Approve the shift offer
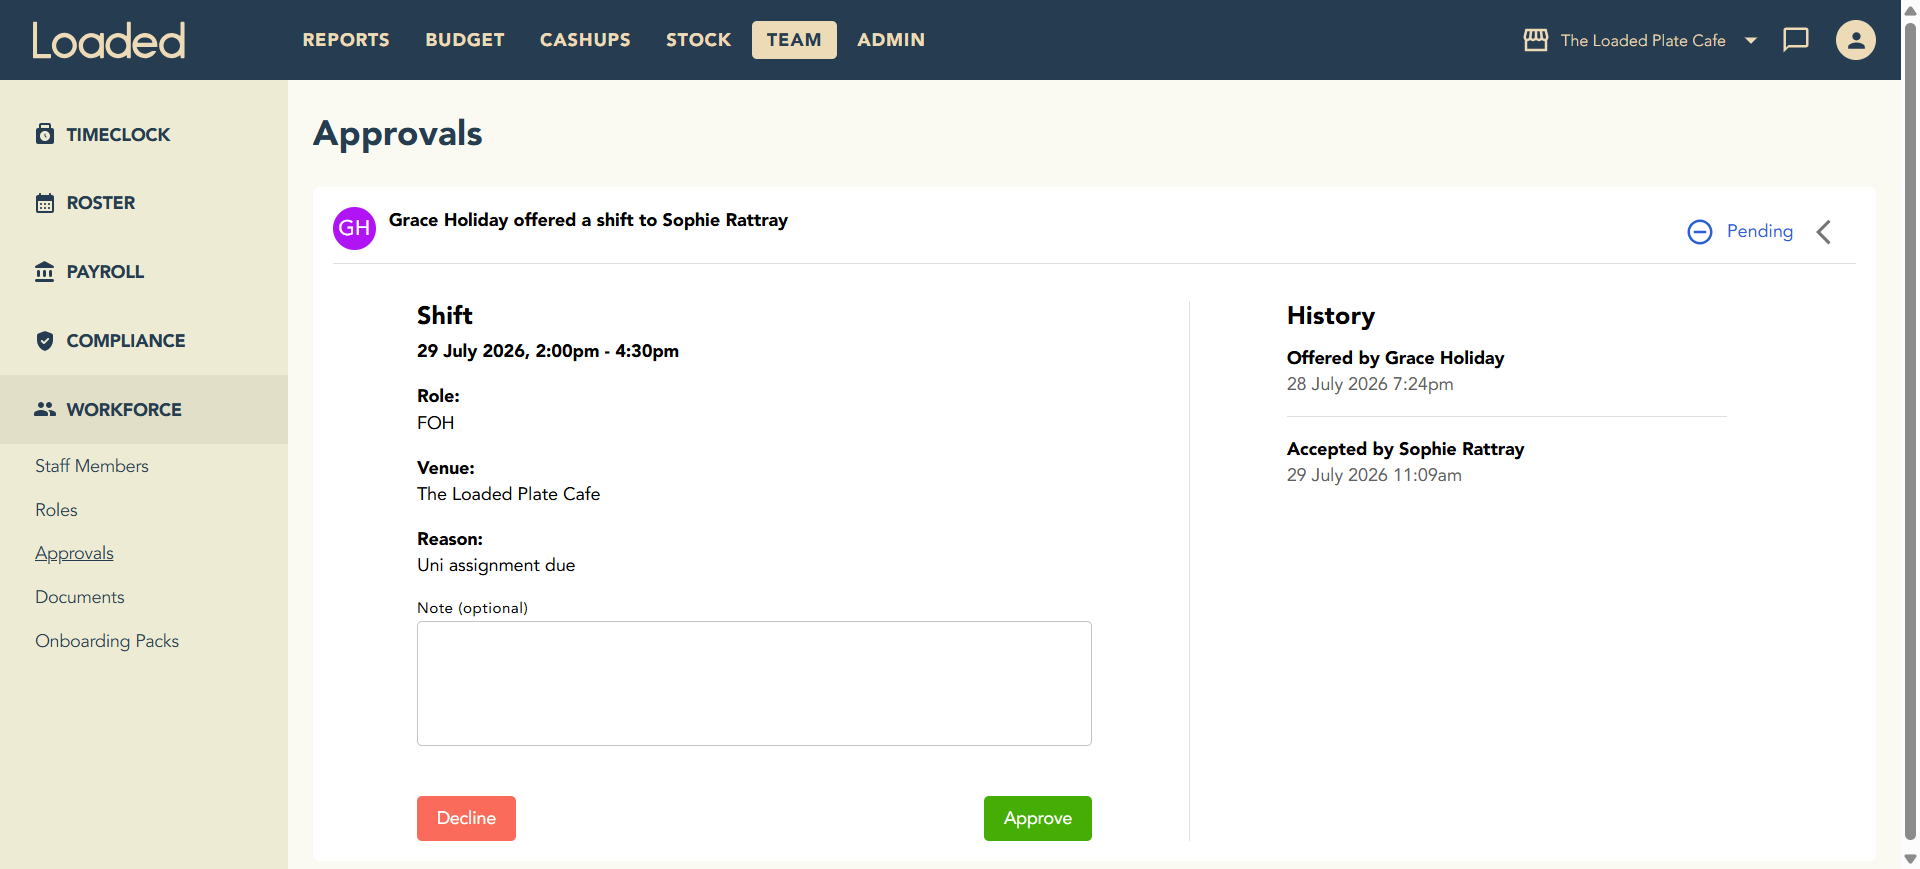 click(1038, 818)
